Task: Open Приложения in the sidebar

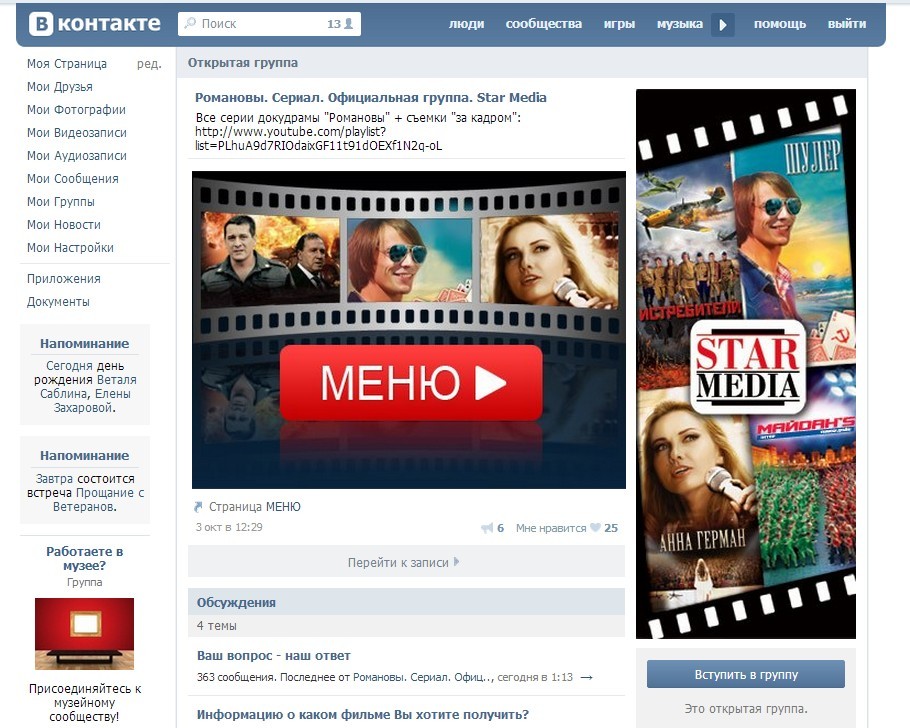Action: tap(64, 279)
